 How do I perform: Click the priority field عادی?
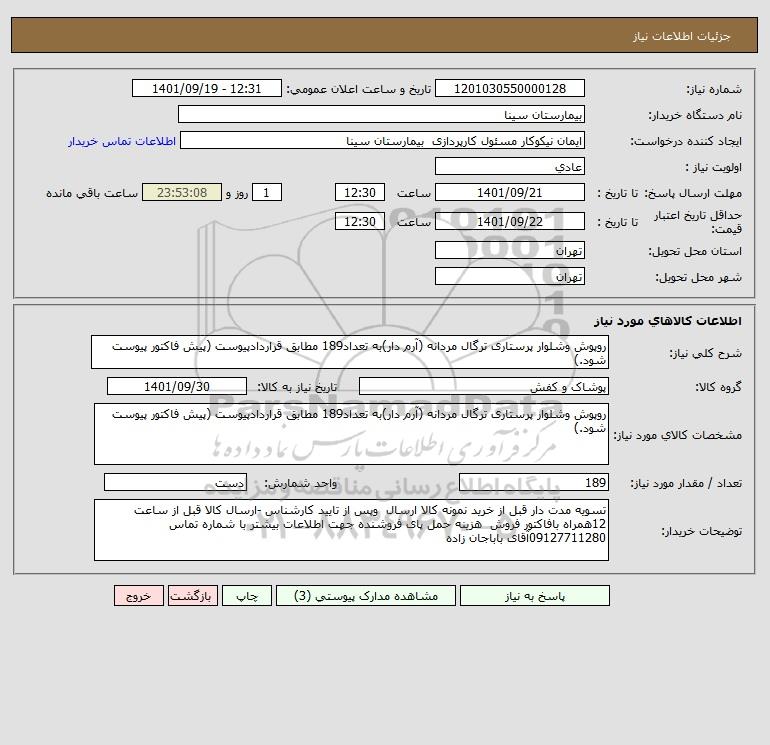tap(510, 166)
